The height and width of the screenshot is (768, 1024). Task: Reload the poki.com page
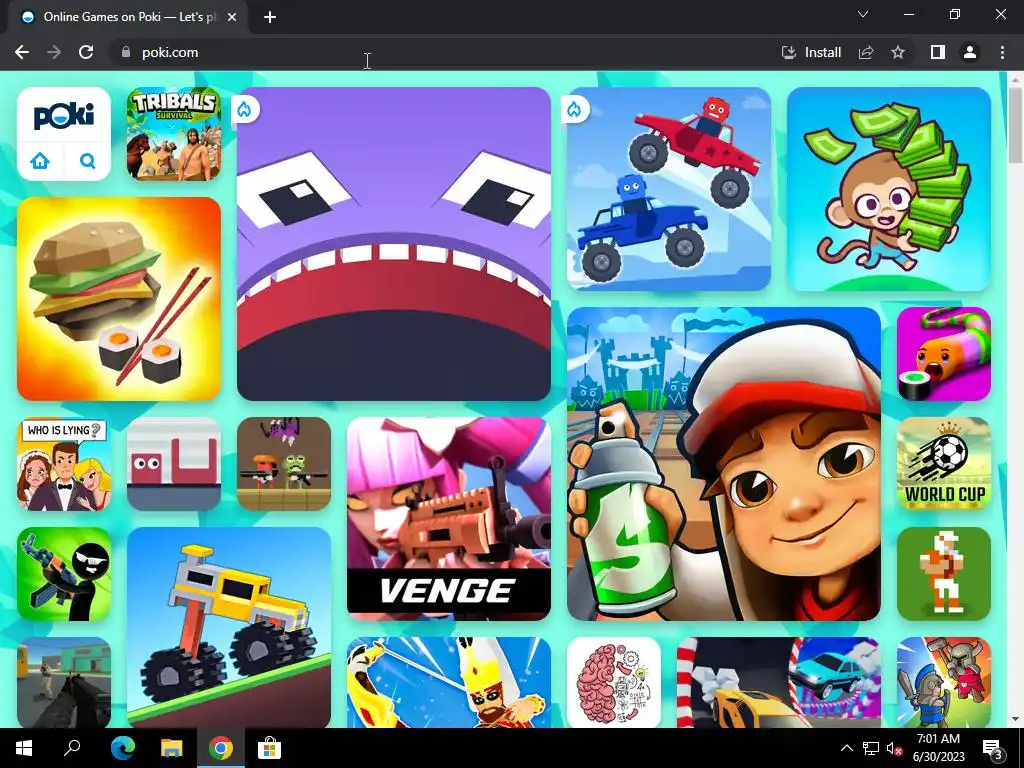point(86,52)
